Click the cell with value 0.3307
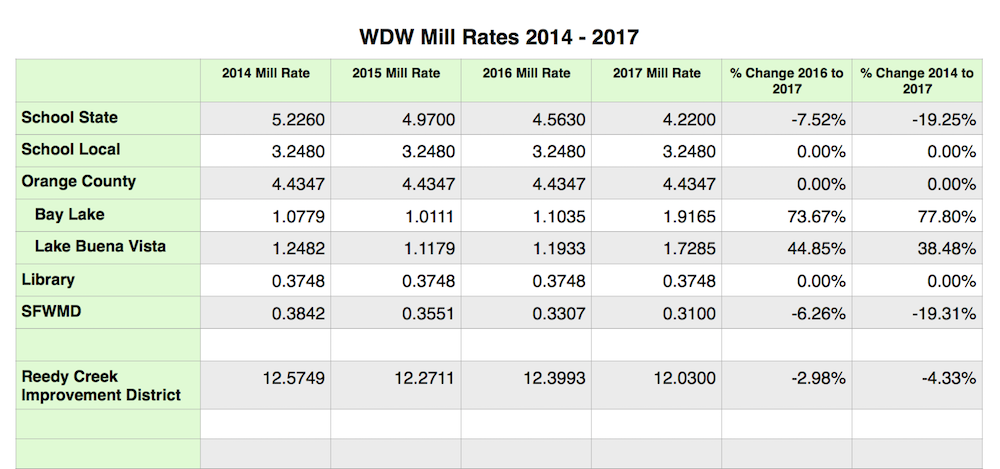 click(526, 313)
